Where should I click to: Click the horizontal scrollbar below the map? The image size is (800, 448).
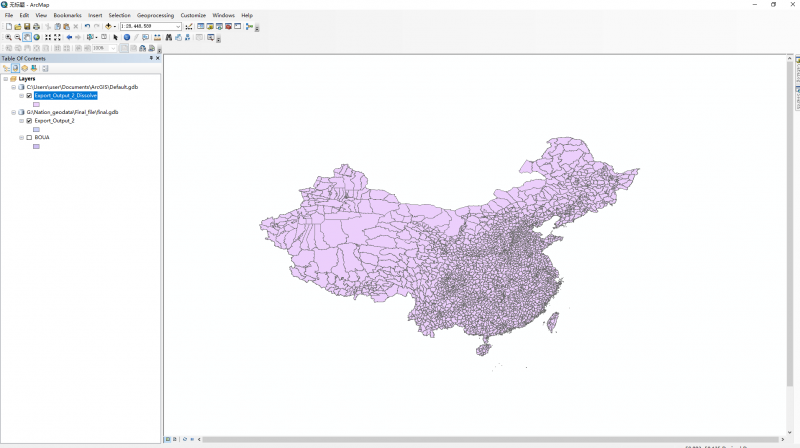(480, 439)
